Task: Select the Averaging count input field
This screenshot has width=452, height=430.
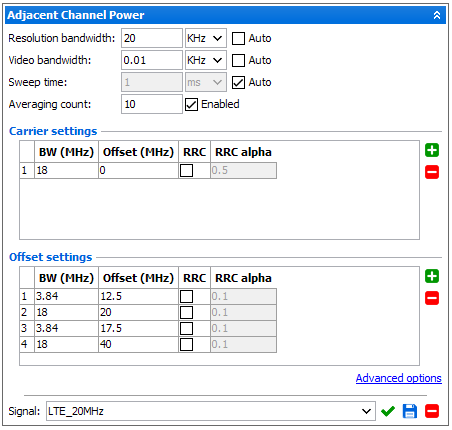Action: 152,104
